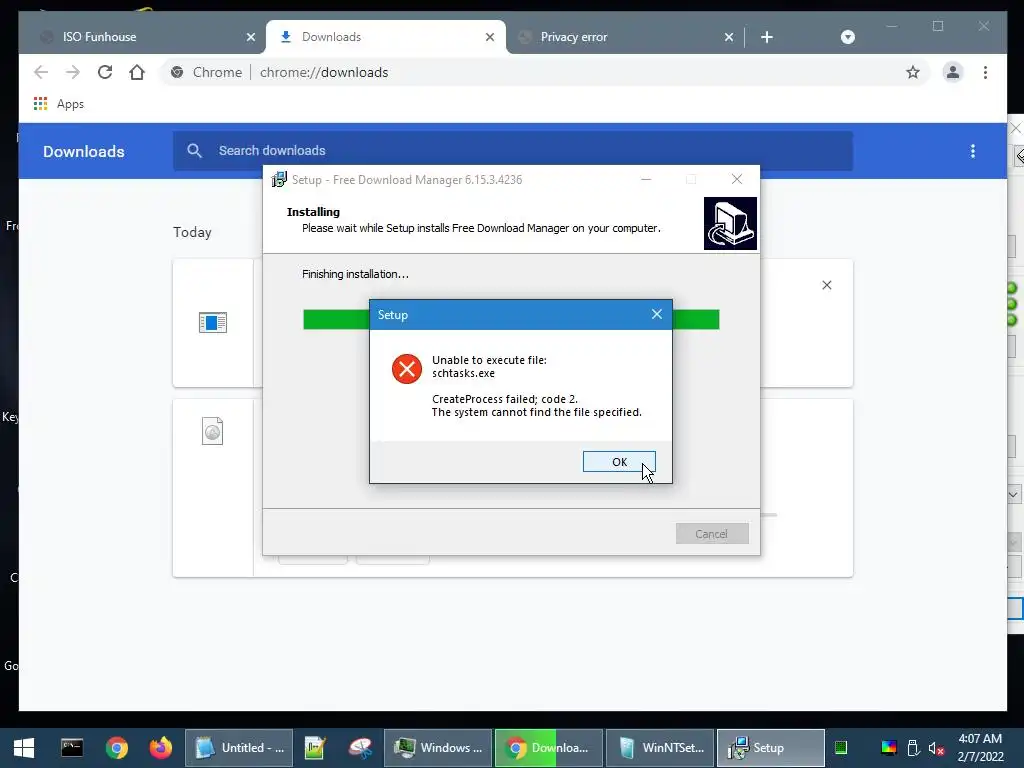Go back in Chrome
This screenshot has height=768, width=1024.
point(40,72)
